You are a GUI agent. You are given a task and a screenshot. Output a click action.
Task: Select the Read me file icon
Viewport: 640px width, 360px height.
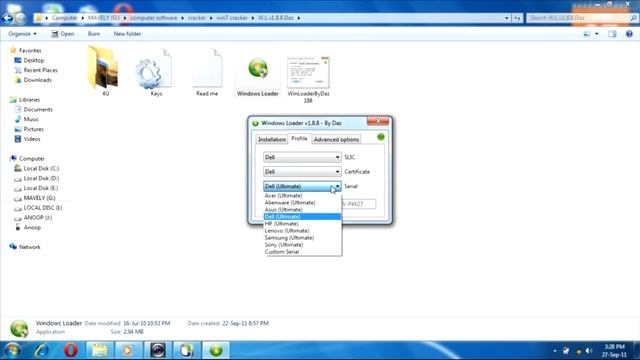[207, 69]
